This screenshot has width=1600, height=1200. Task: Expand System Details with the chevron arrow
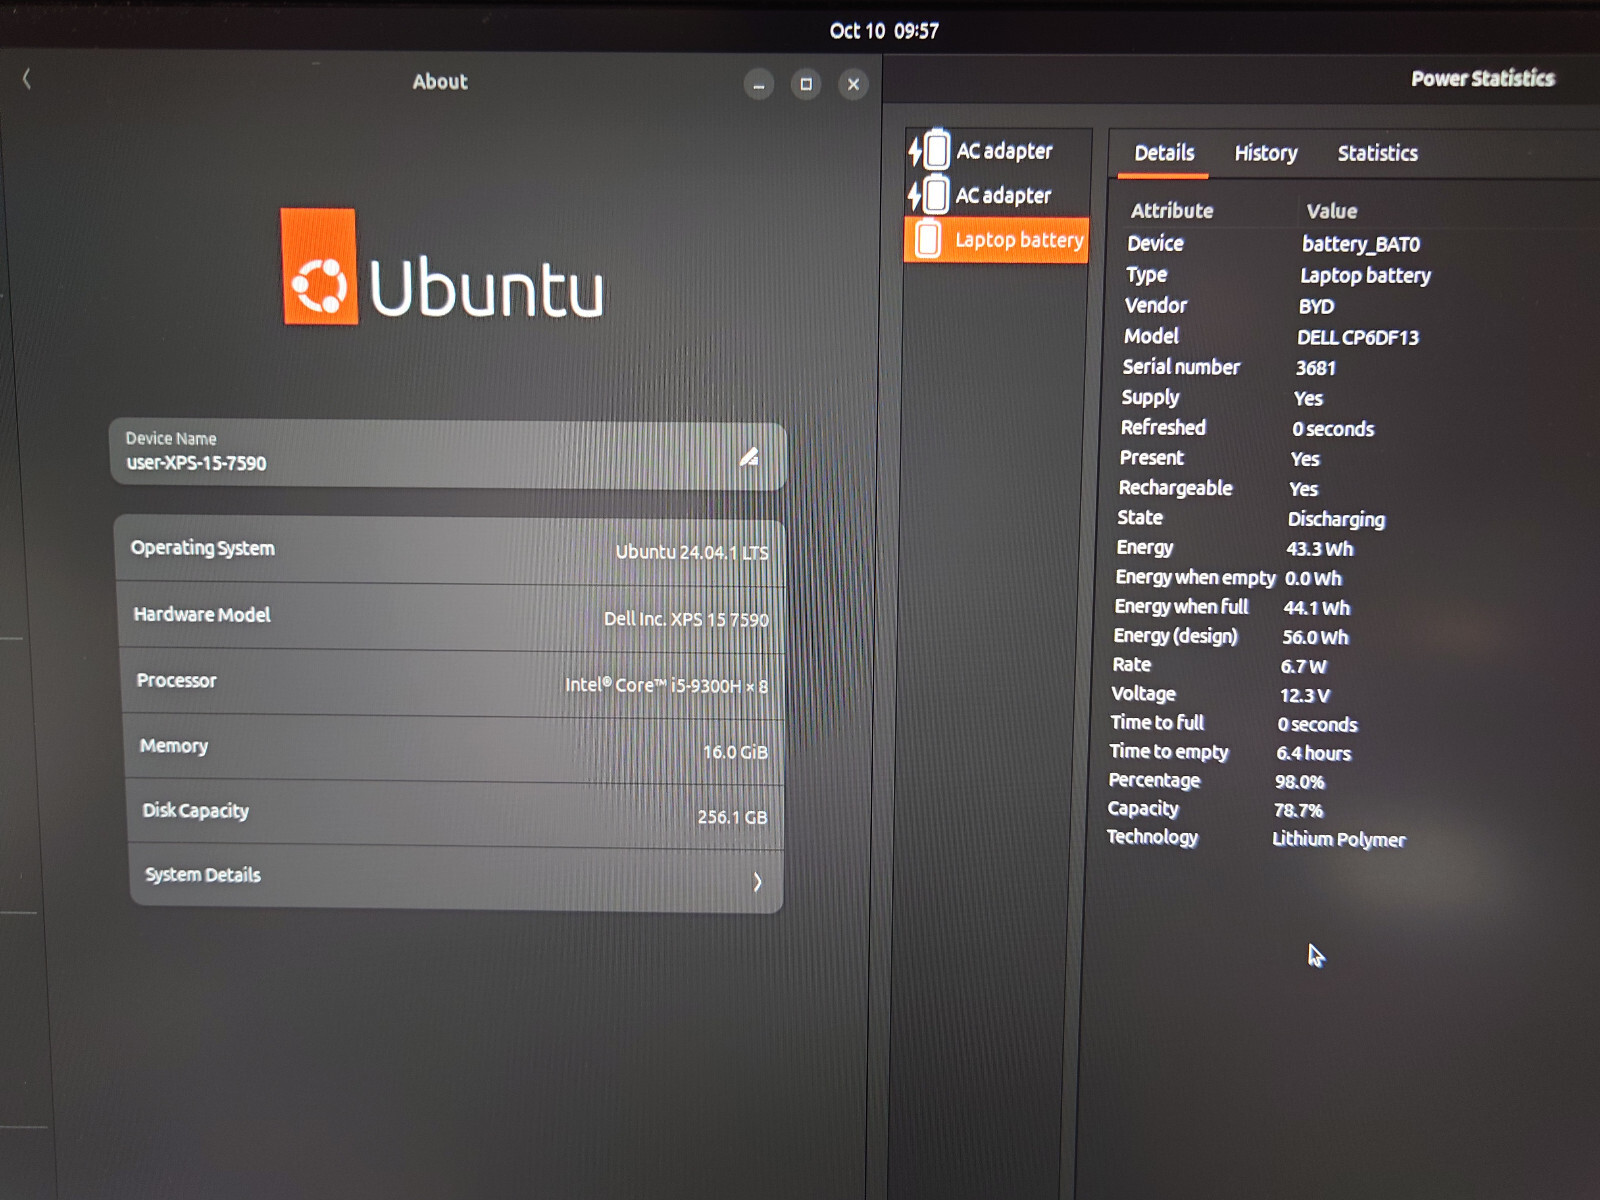[x=757, y=881]
